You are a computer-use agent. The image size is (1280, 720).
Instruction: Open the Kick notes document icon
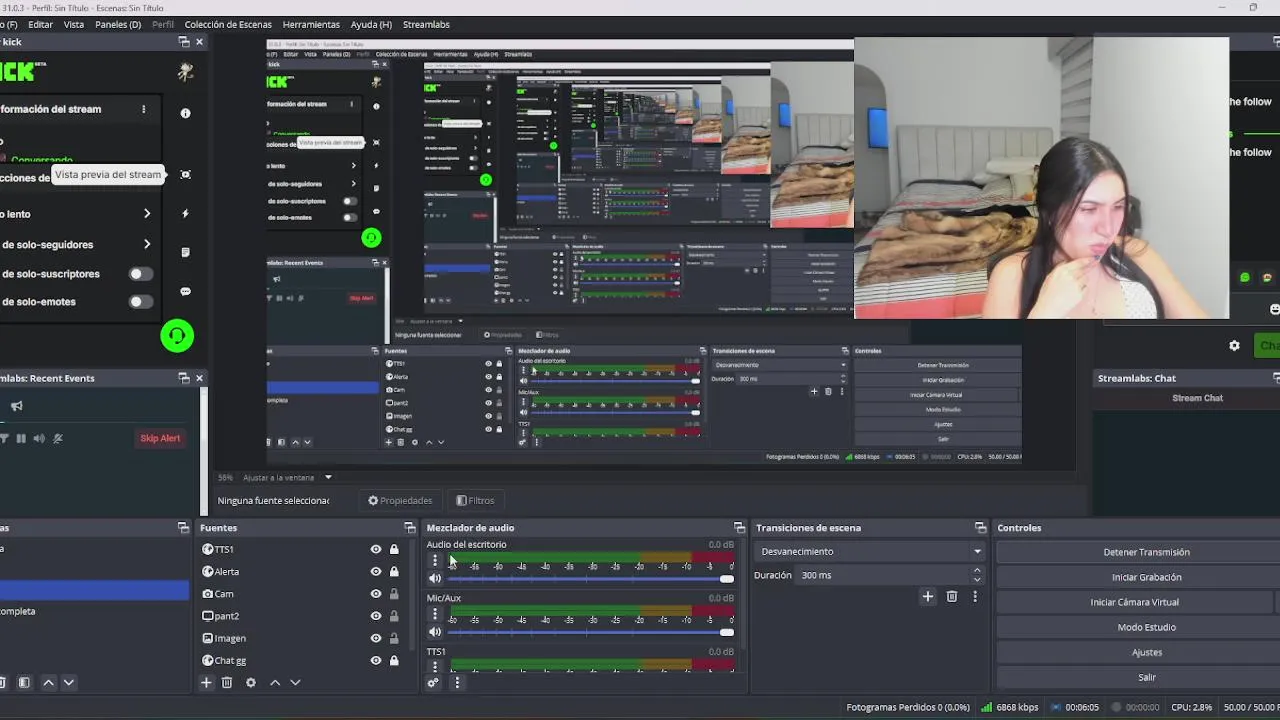coord(185,252)
